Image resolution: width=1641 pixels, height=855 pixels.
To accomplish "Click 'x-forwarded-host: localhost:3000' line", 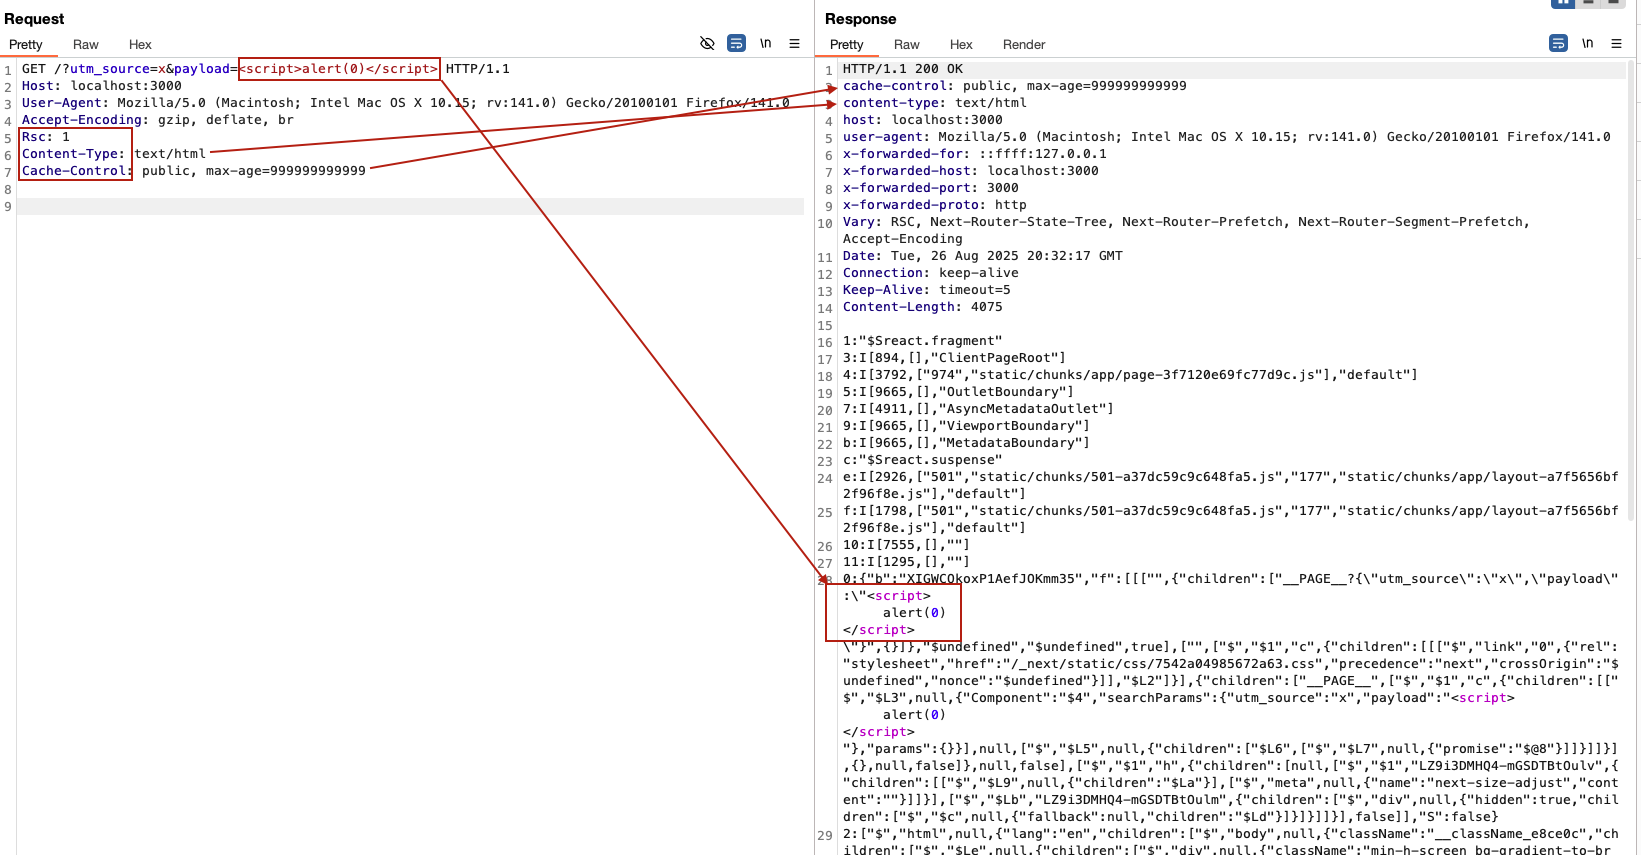I will pyautogui.click(x=971, y=171).
